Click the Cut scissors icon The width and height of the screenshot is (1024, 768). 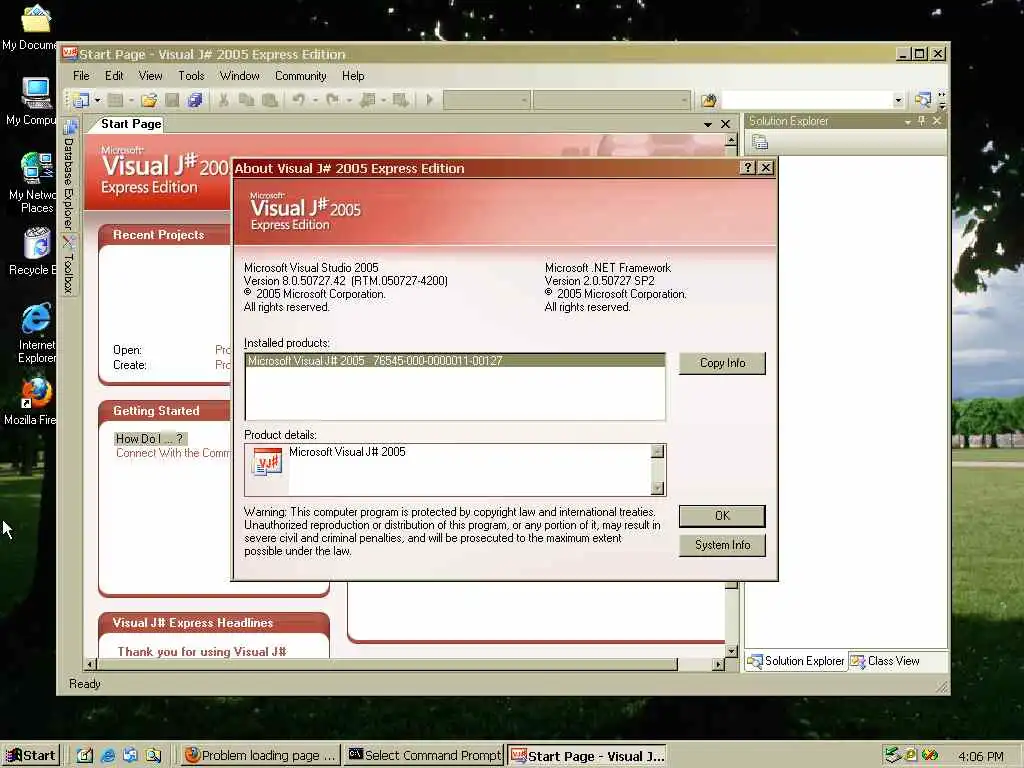click(223, 100)
